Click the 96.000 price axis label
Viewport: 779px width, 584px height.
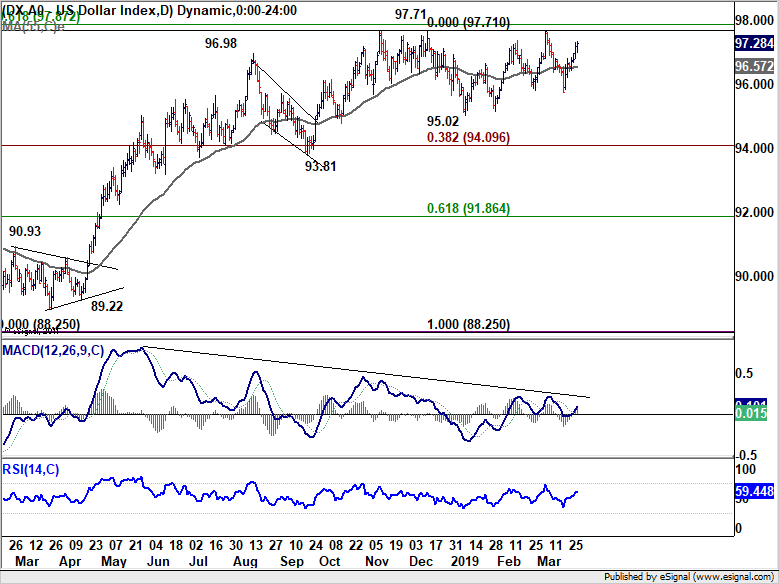[x=754, y=84]
